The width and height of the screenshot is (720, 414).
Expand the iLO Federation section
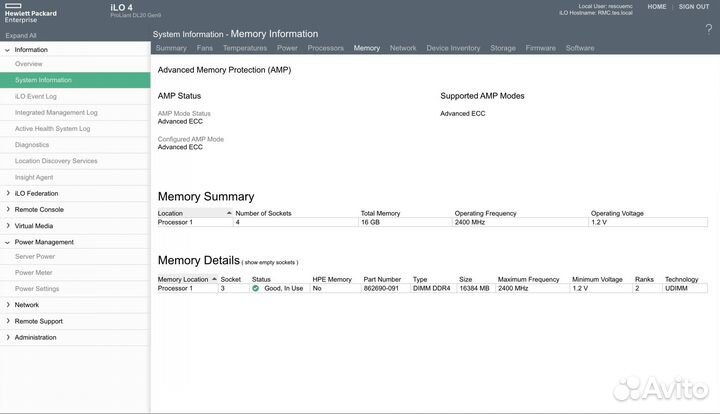tap(7, 193)
